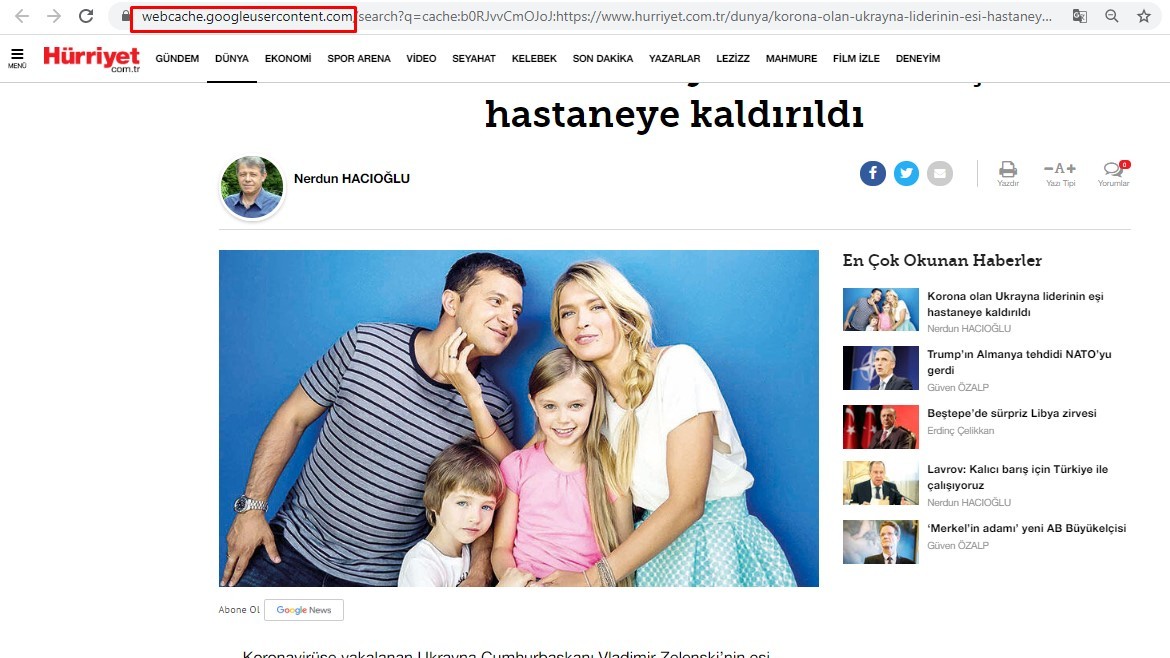Image resolution: width=1170 pixels, height=658 pixels.
Task: Click the Google News subscribe button
Action: coord(304,610)
